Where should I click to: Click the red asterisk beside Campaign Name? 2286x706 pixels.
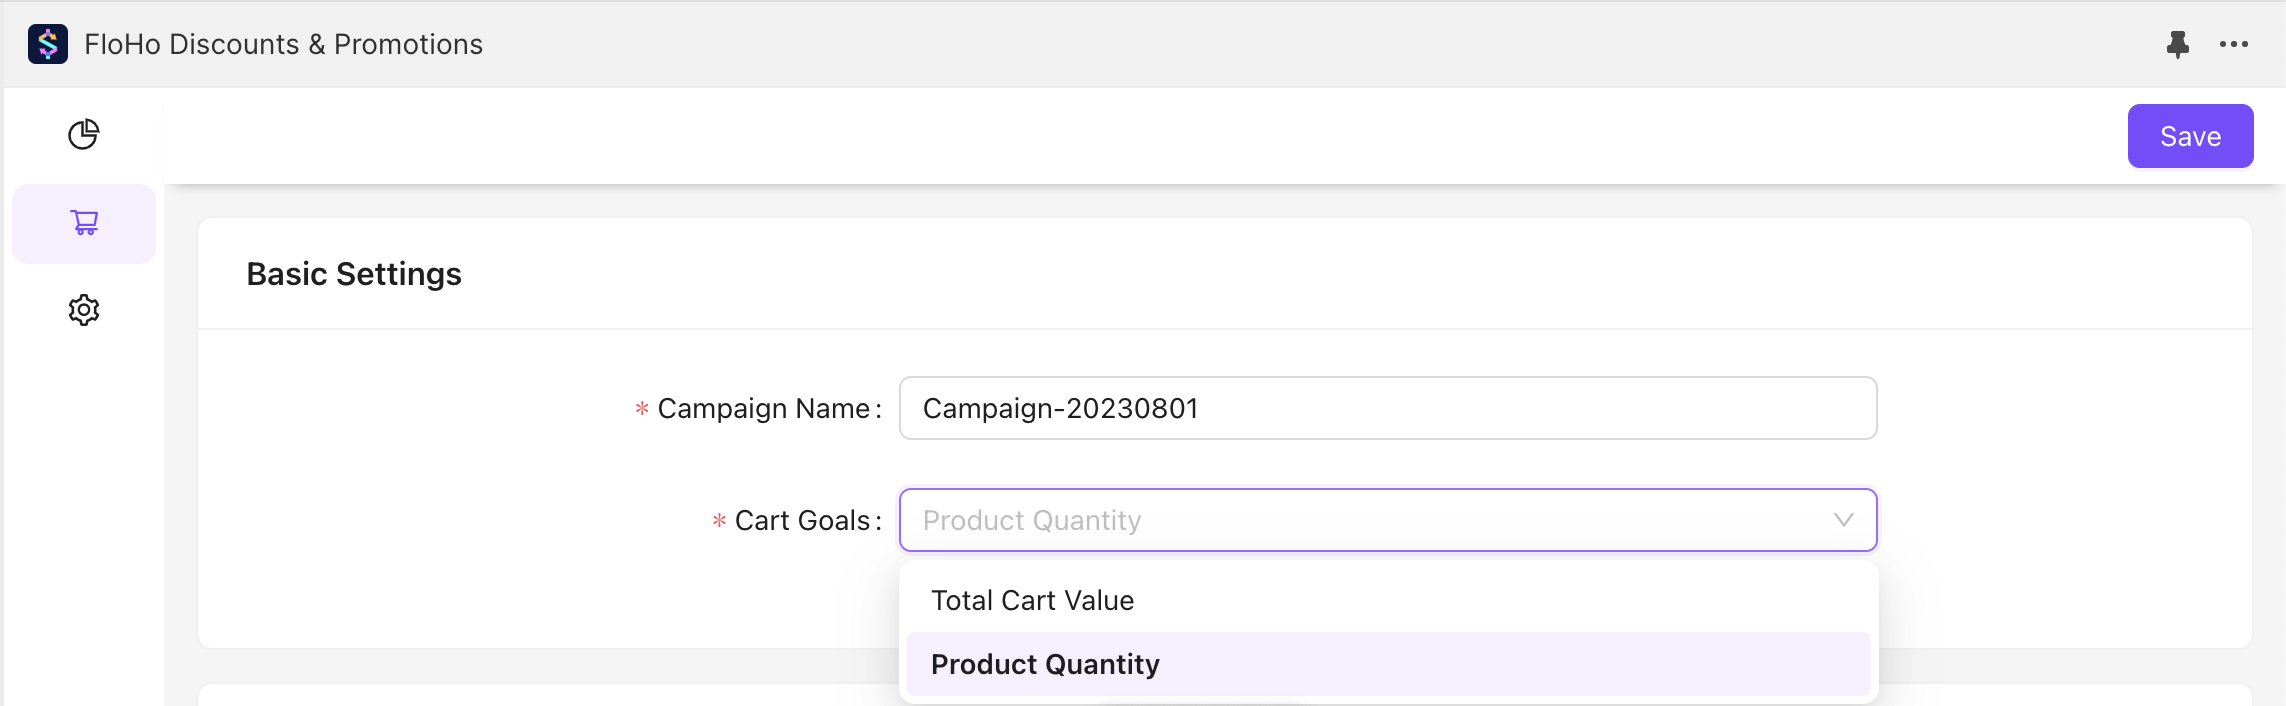point(642,409)
